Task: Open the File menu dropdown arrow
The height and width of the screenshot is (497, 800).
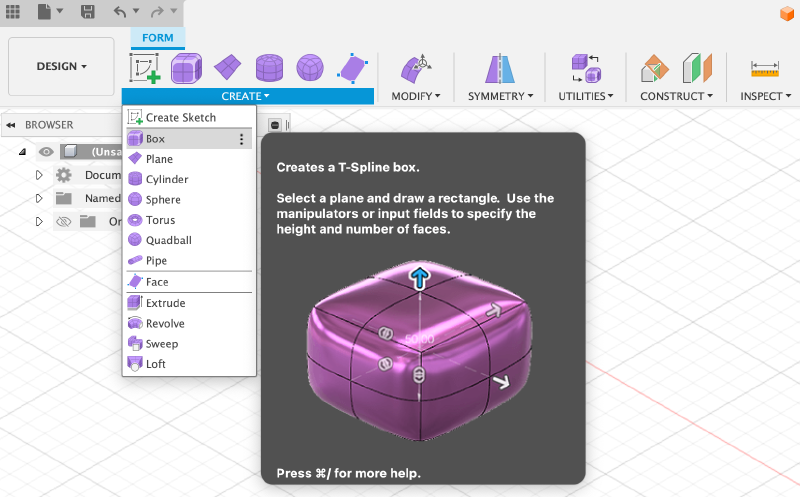Action: click(x=60, y=11)
